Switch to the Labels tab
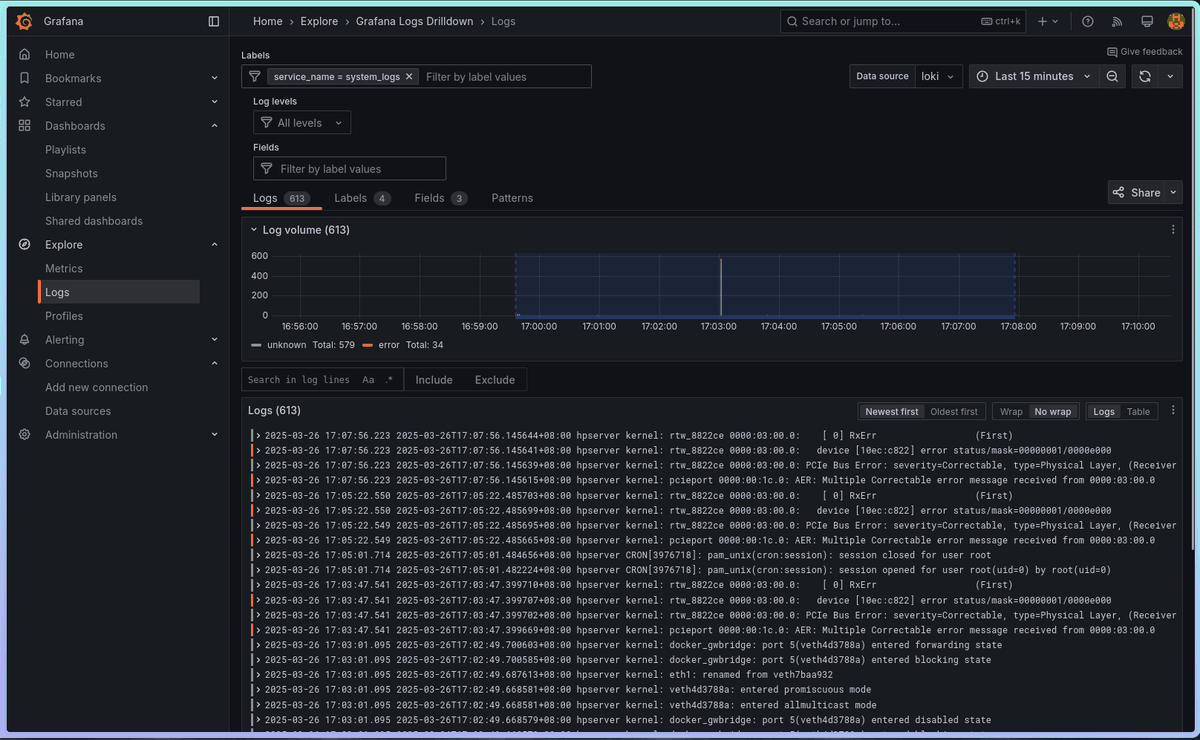Screen dimensions: 1200x740 [362, 198]
